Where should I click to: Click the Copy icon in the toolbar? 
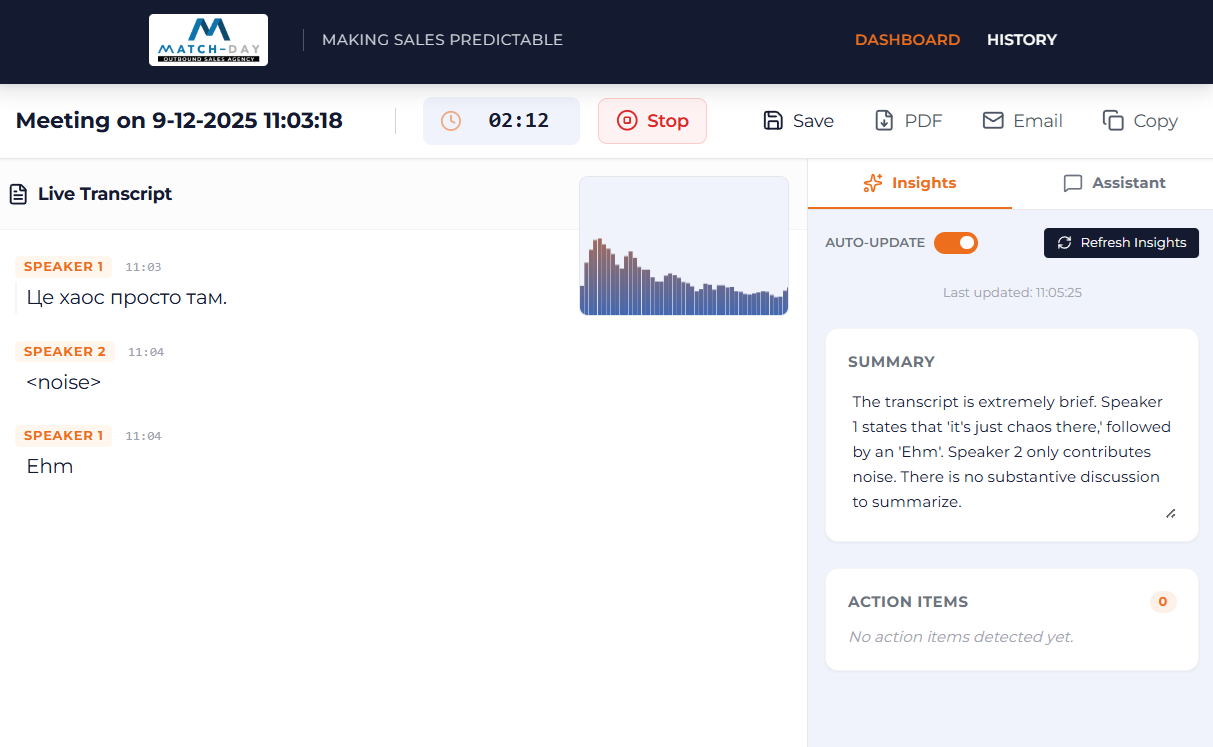(x=1113, y=121)
